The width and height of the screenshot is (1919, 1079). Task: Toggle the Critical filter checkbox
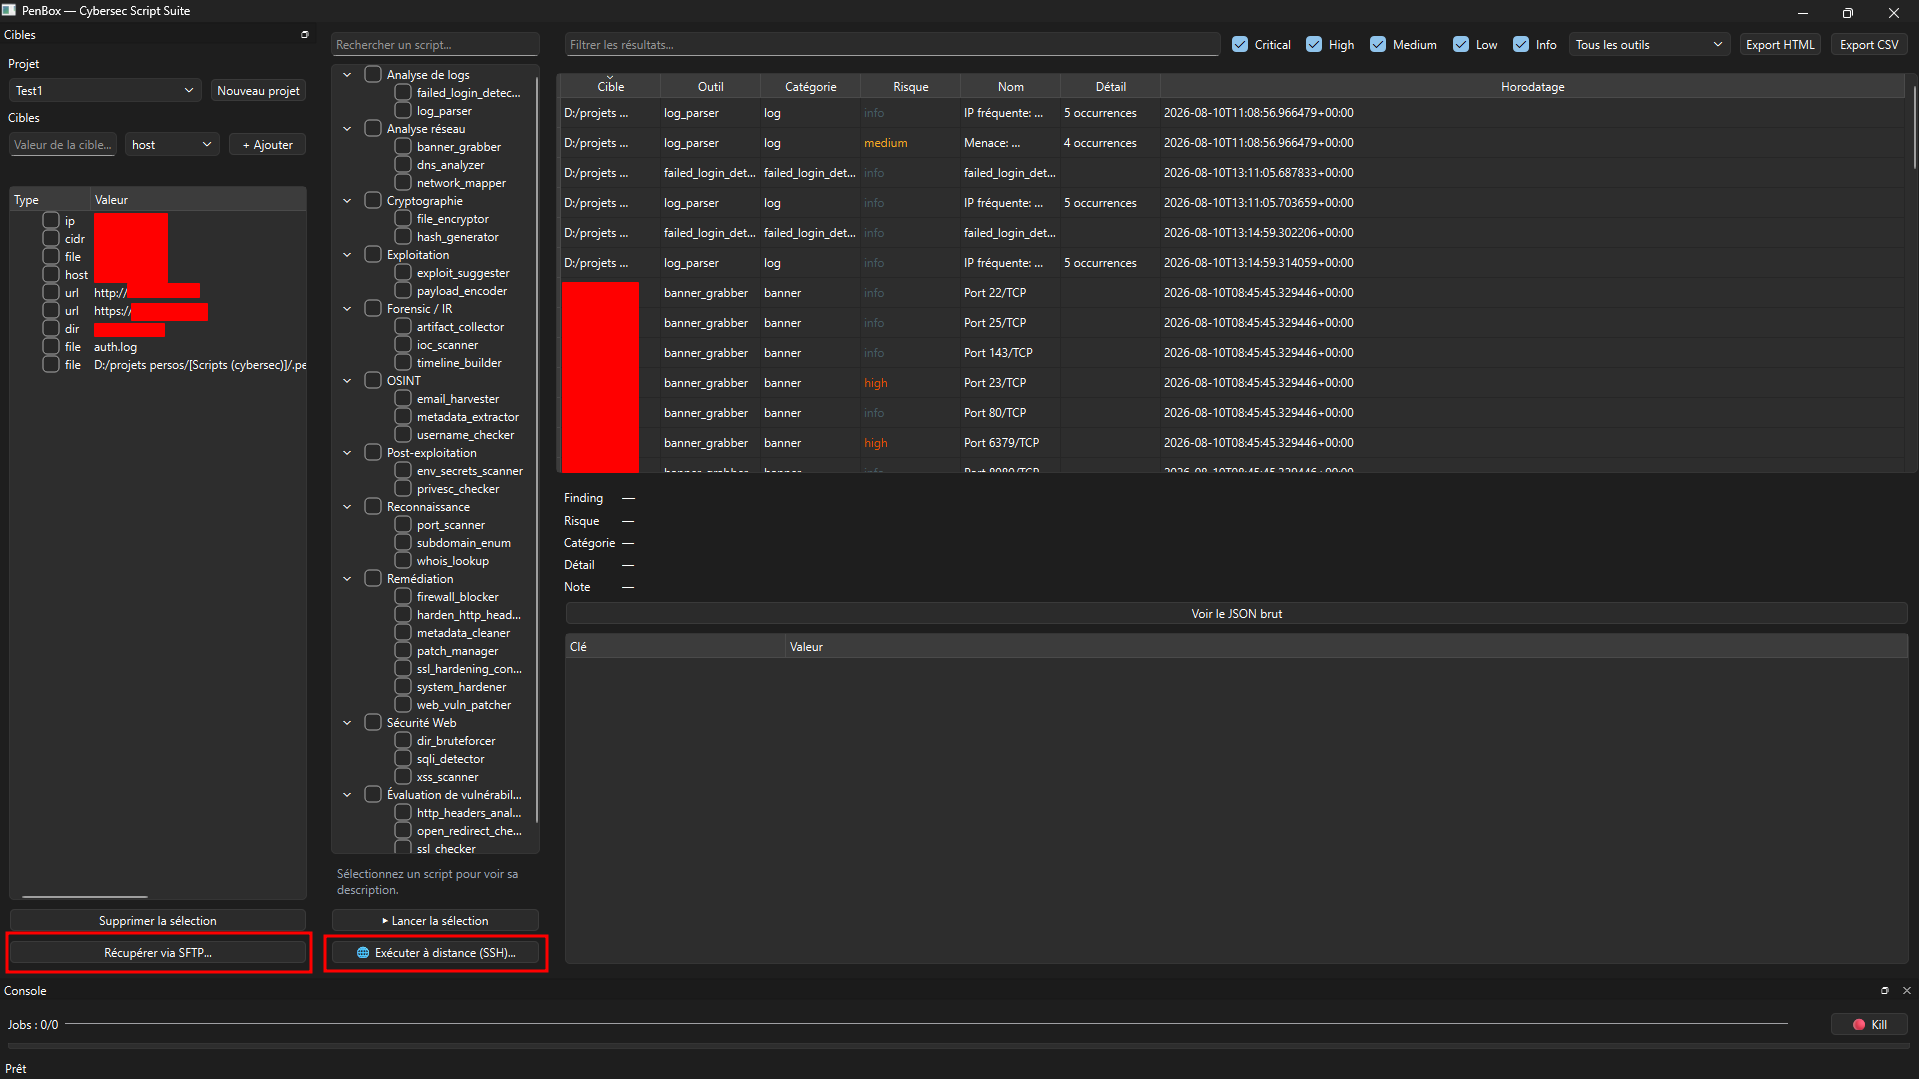(1240, 45)
